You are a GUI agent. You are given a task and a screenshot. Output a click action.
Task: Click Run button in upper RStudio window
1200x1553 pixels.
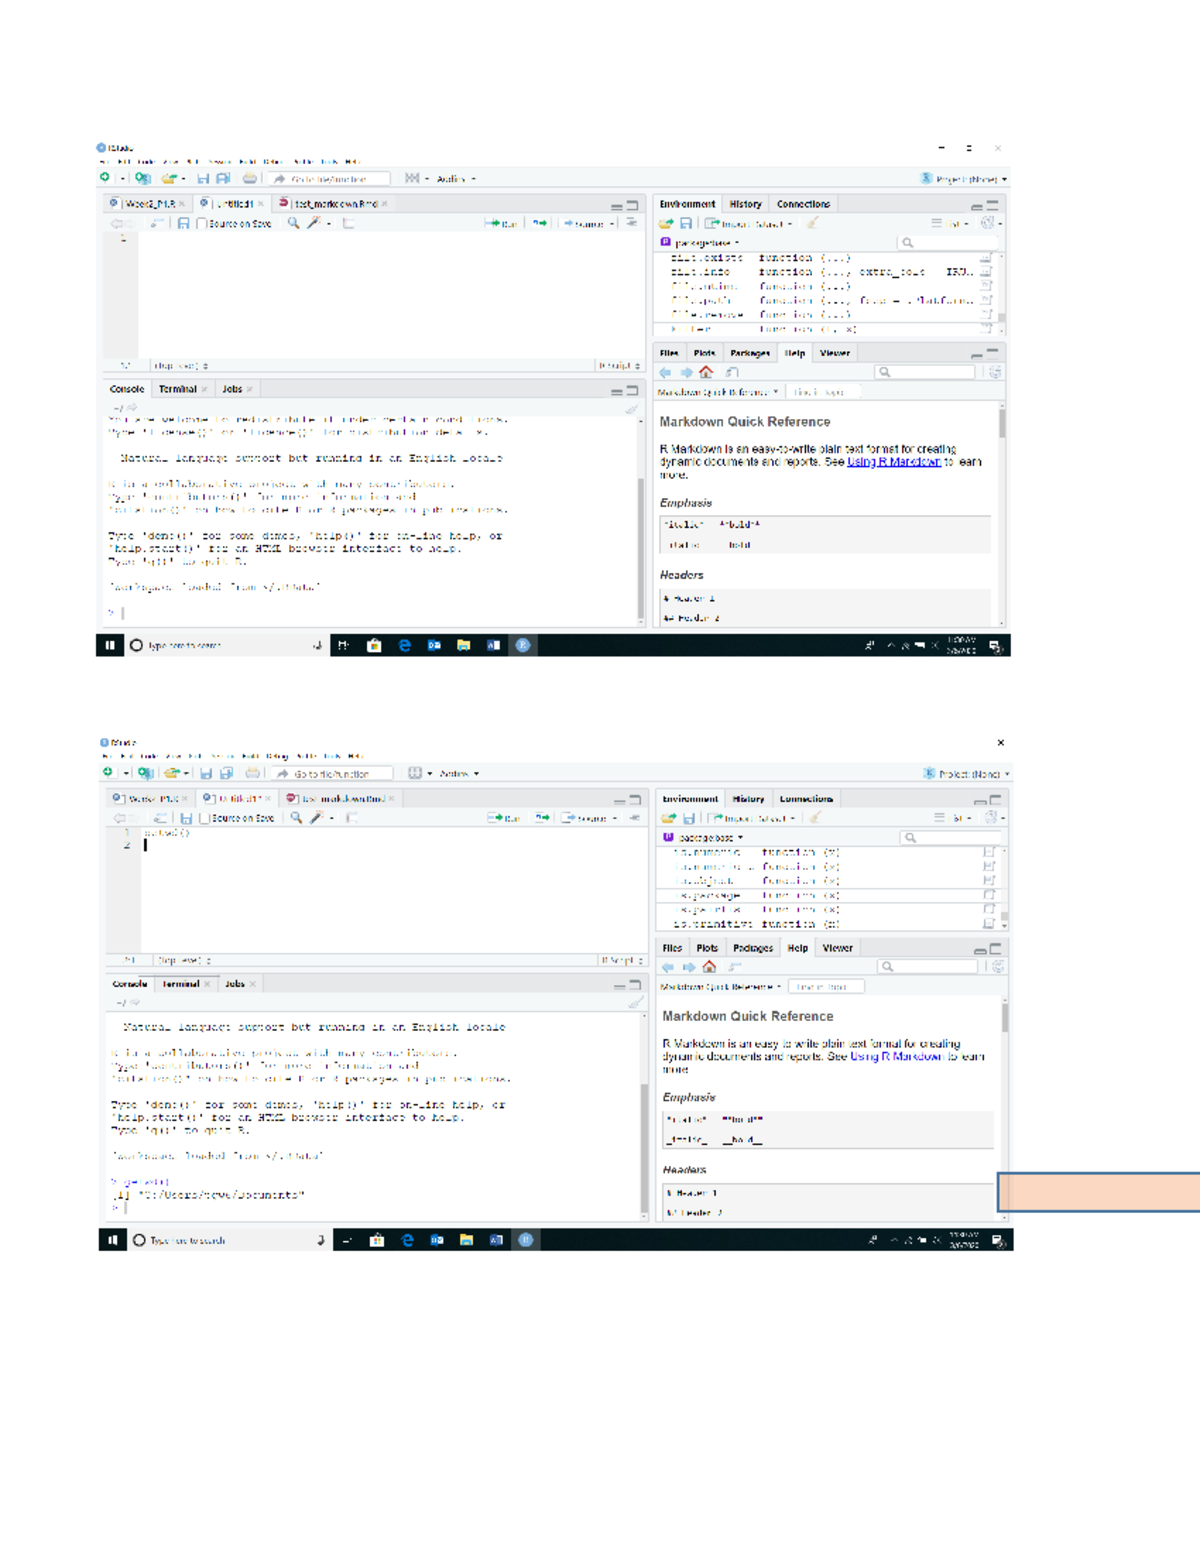pos(502,224)
